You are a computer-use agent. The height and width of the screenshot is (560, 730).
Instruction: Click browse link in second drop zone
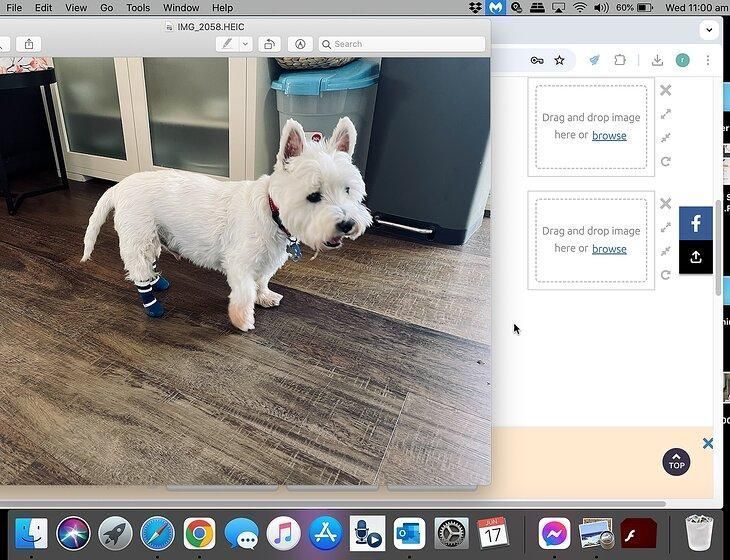tap(609, 249)
